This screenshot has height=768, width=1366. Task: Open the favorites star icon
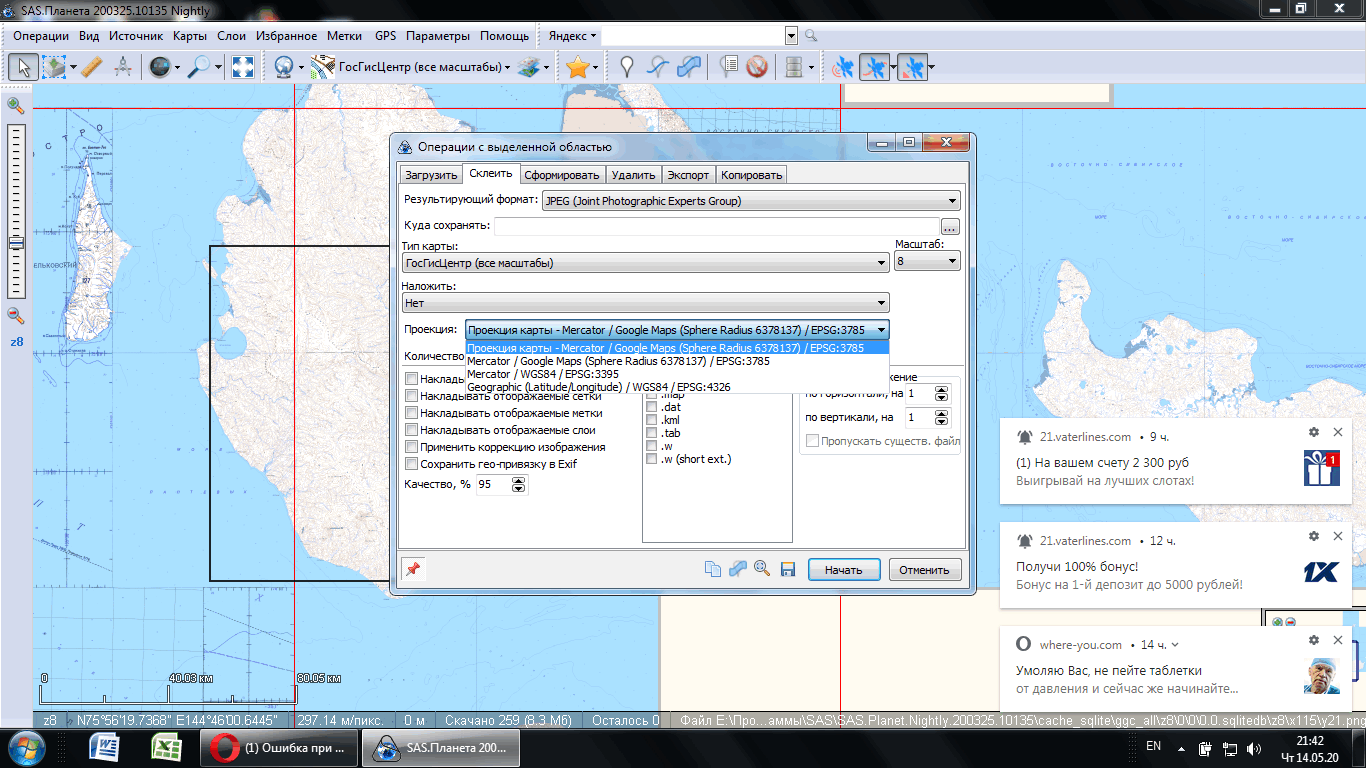click(x=577, y=67)
